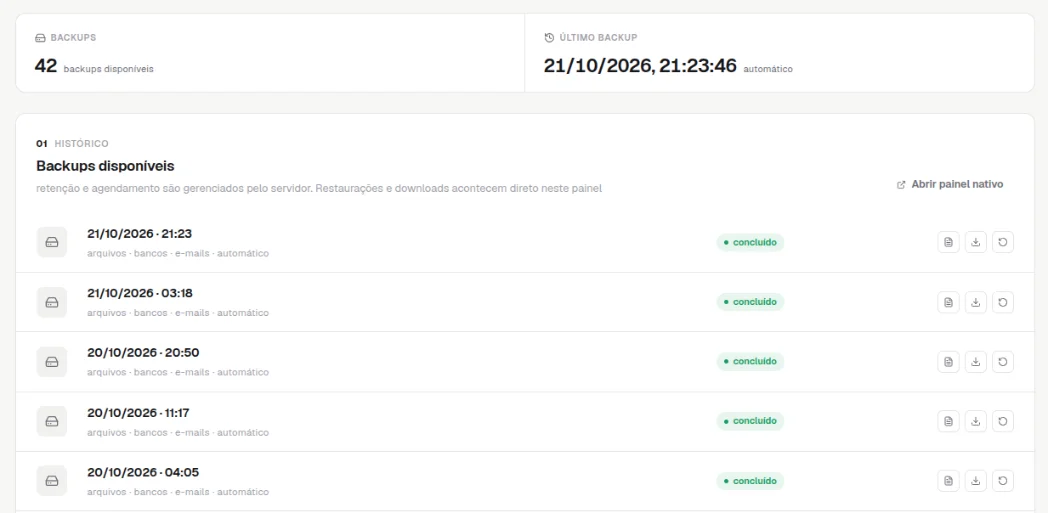Image resolution: width=1048 pixels, height=513 pixels.
Task: Click last backup timestamp 21/10/2026, 21:23:46
Action: 640,65
